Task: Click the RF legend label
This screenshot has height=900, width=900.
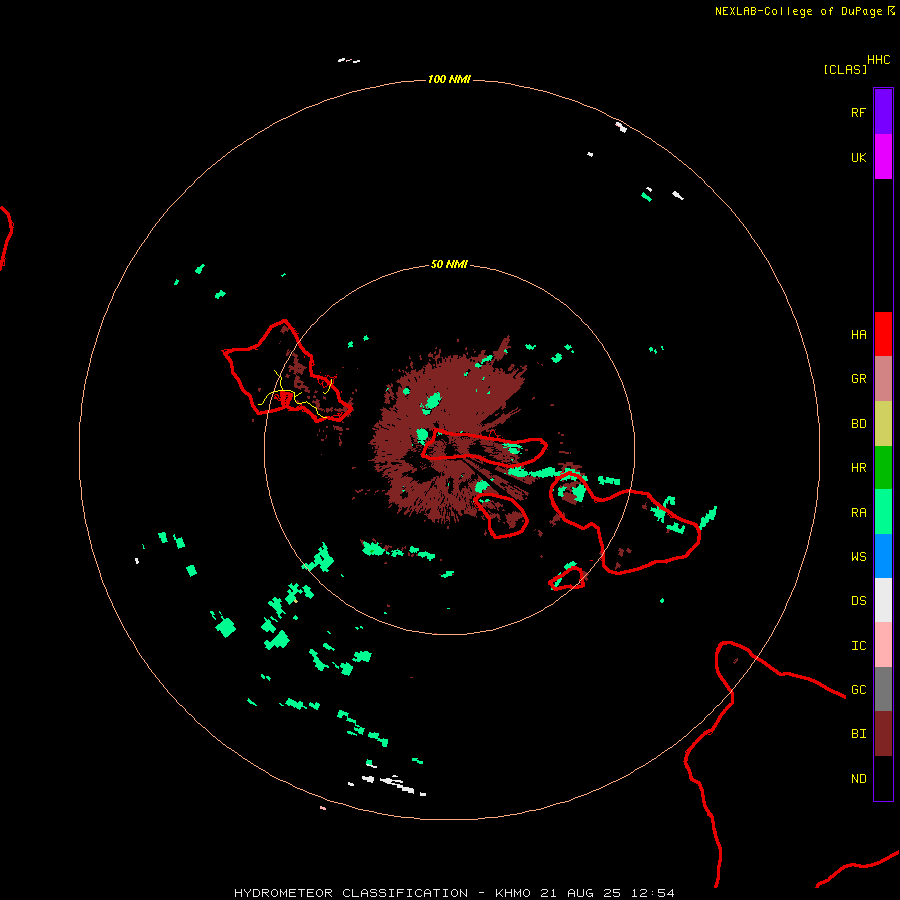Action: coord(858,112)
